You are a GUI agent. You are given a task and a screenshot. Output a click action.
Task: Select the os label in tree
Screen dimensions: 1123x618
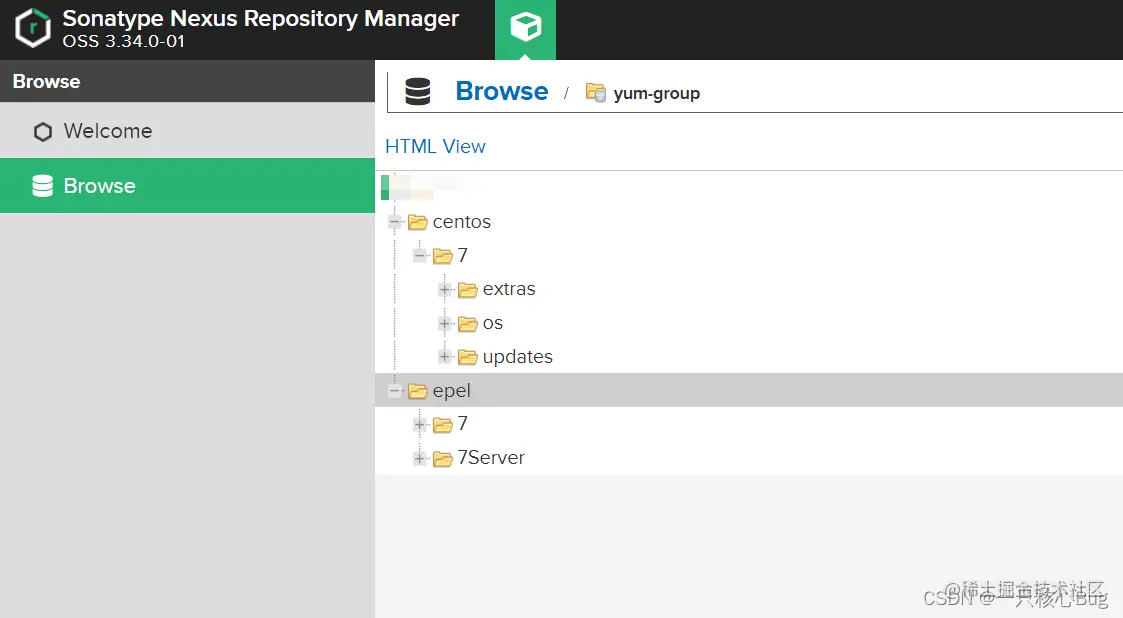tap(493, 324)
